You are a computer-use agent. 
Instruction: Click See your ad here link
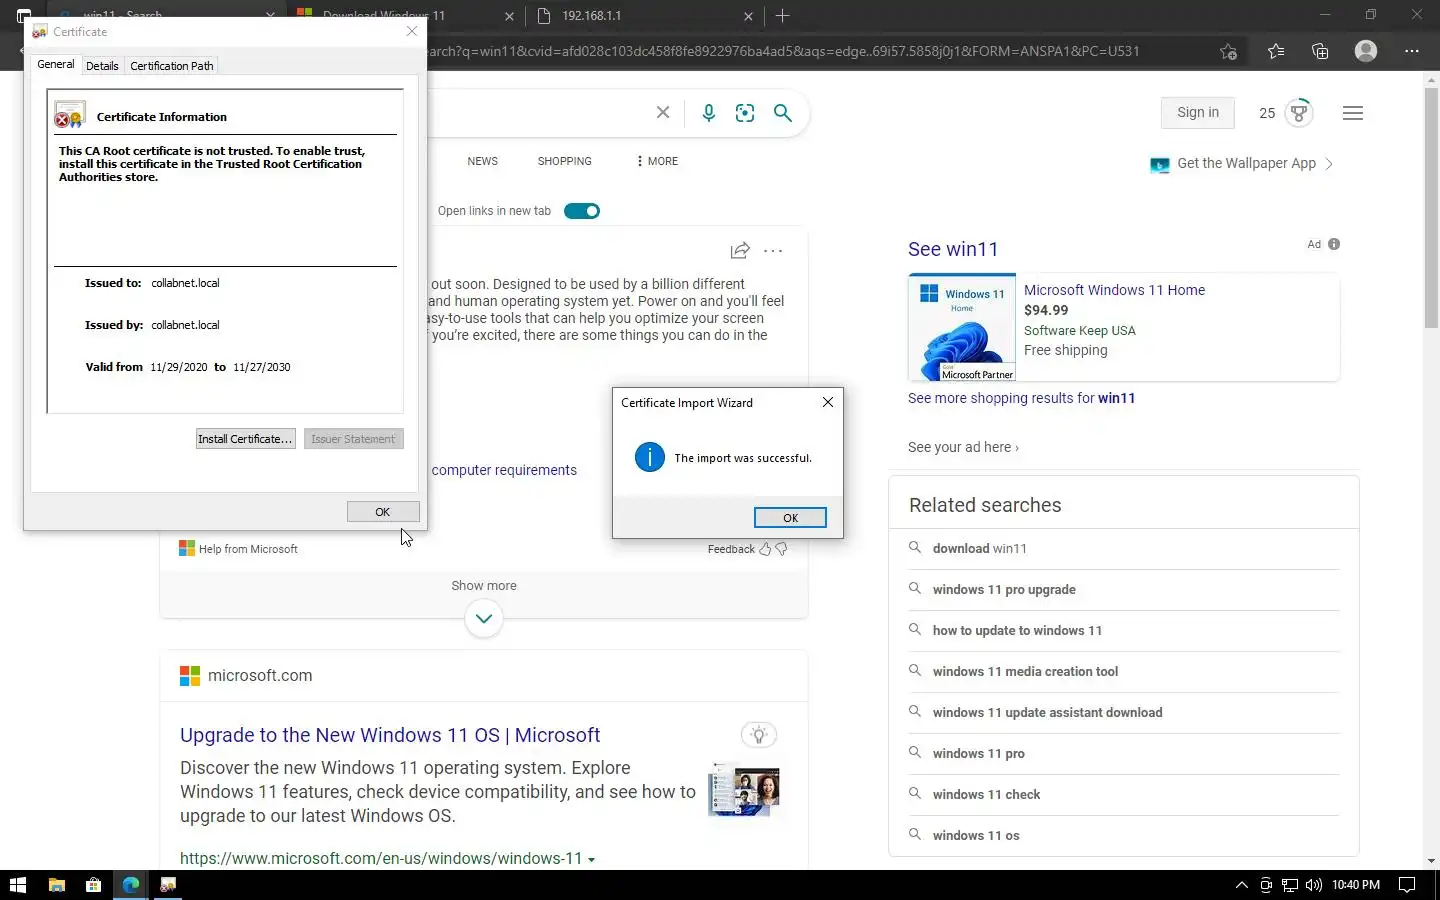(x=963, y=447)
